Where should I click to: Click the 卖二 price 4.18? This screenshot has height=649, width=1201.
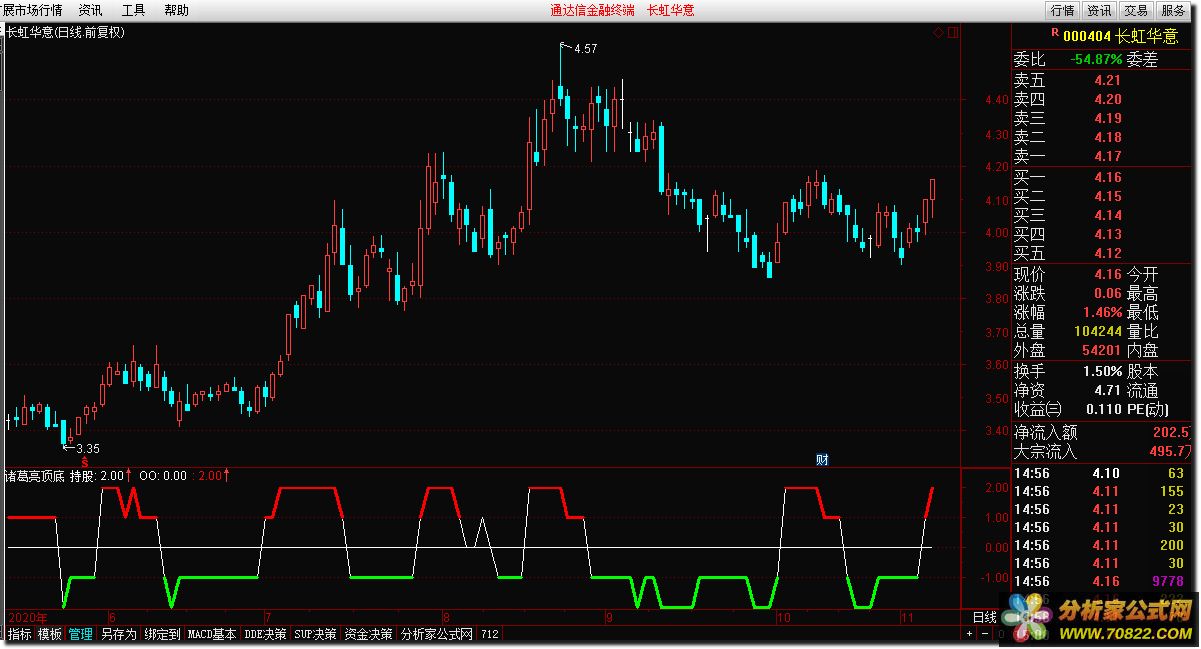pyautogui.click(x=1107, y=137)
